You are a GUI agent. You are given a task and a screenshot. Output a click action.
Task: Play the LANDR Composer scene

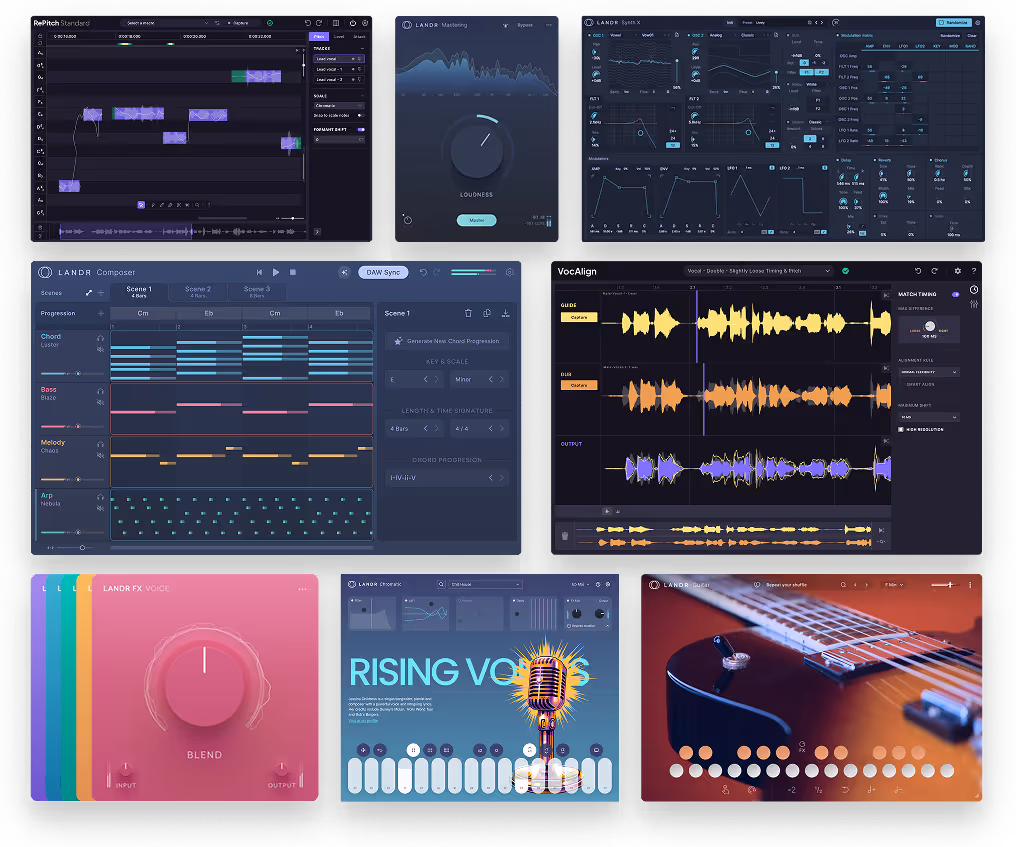click(275, 272)
